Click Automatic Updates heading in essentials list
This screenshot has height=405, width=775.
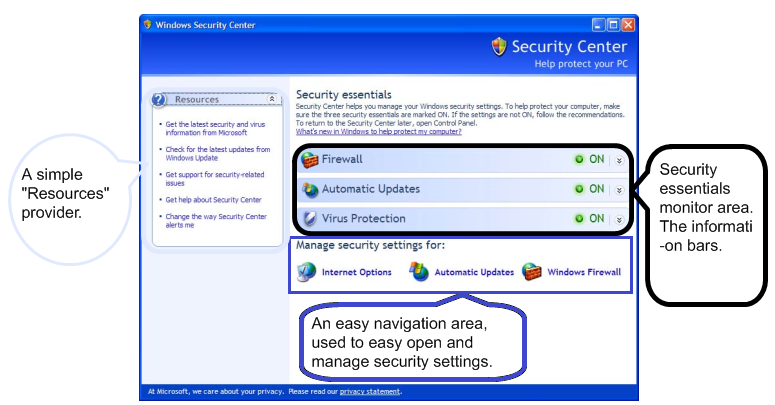tap(371, 189)
